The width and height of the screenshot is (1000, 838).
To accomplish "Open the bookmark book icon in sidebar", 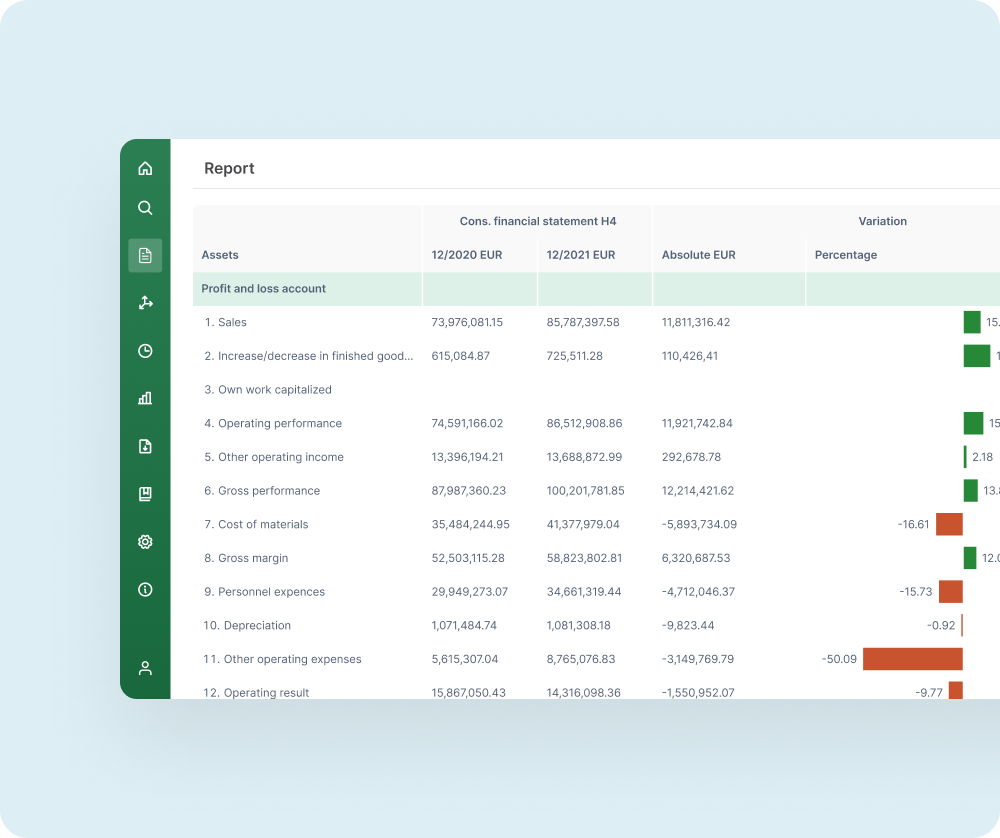I will click(x=145, y=494).
